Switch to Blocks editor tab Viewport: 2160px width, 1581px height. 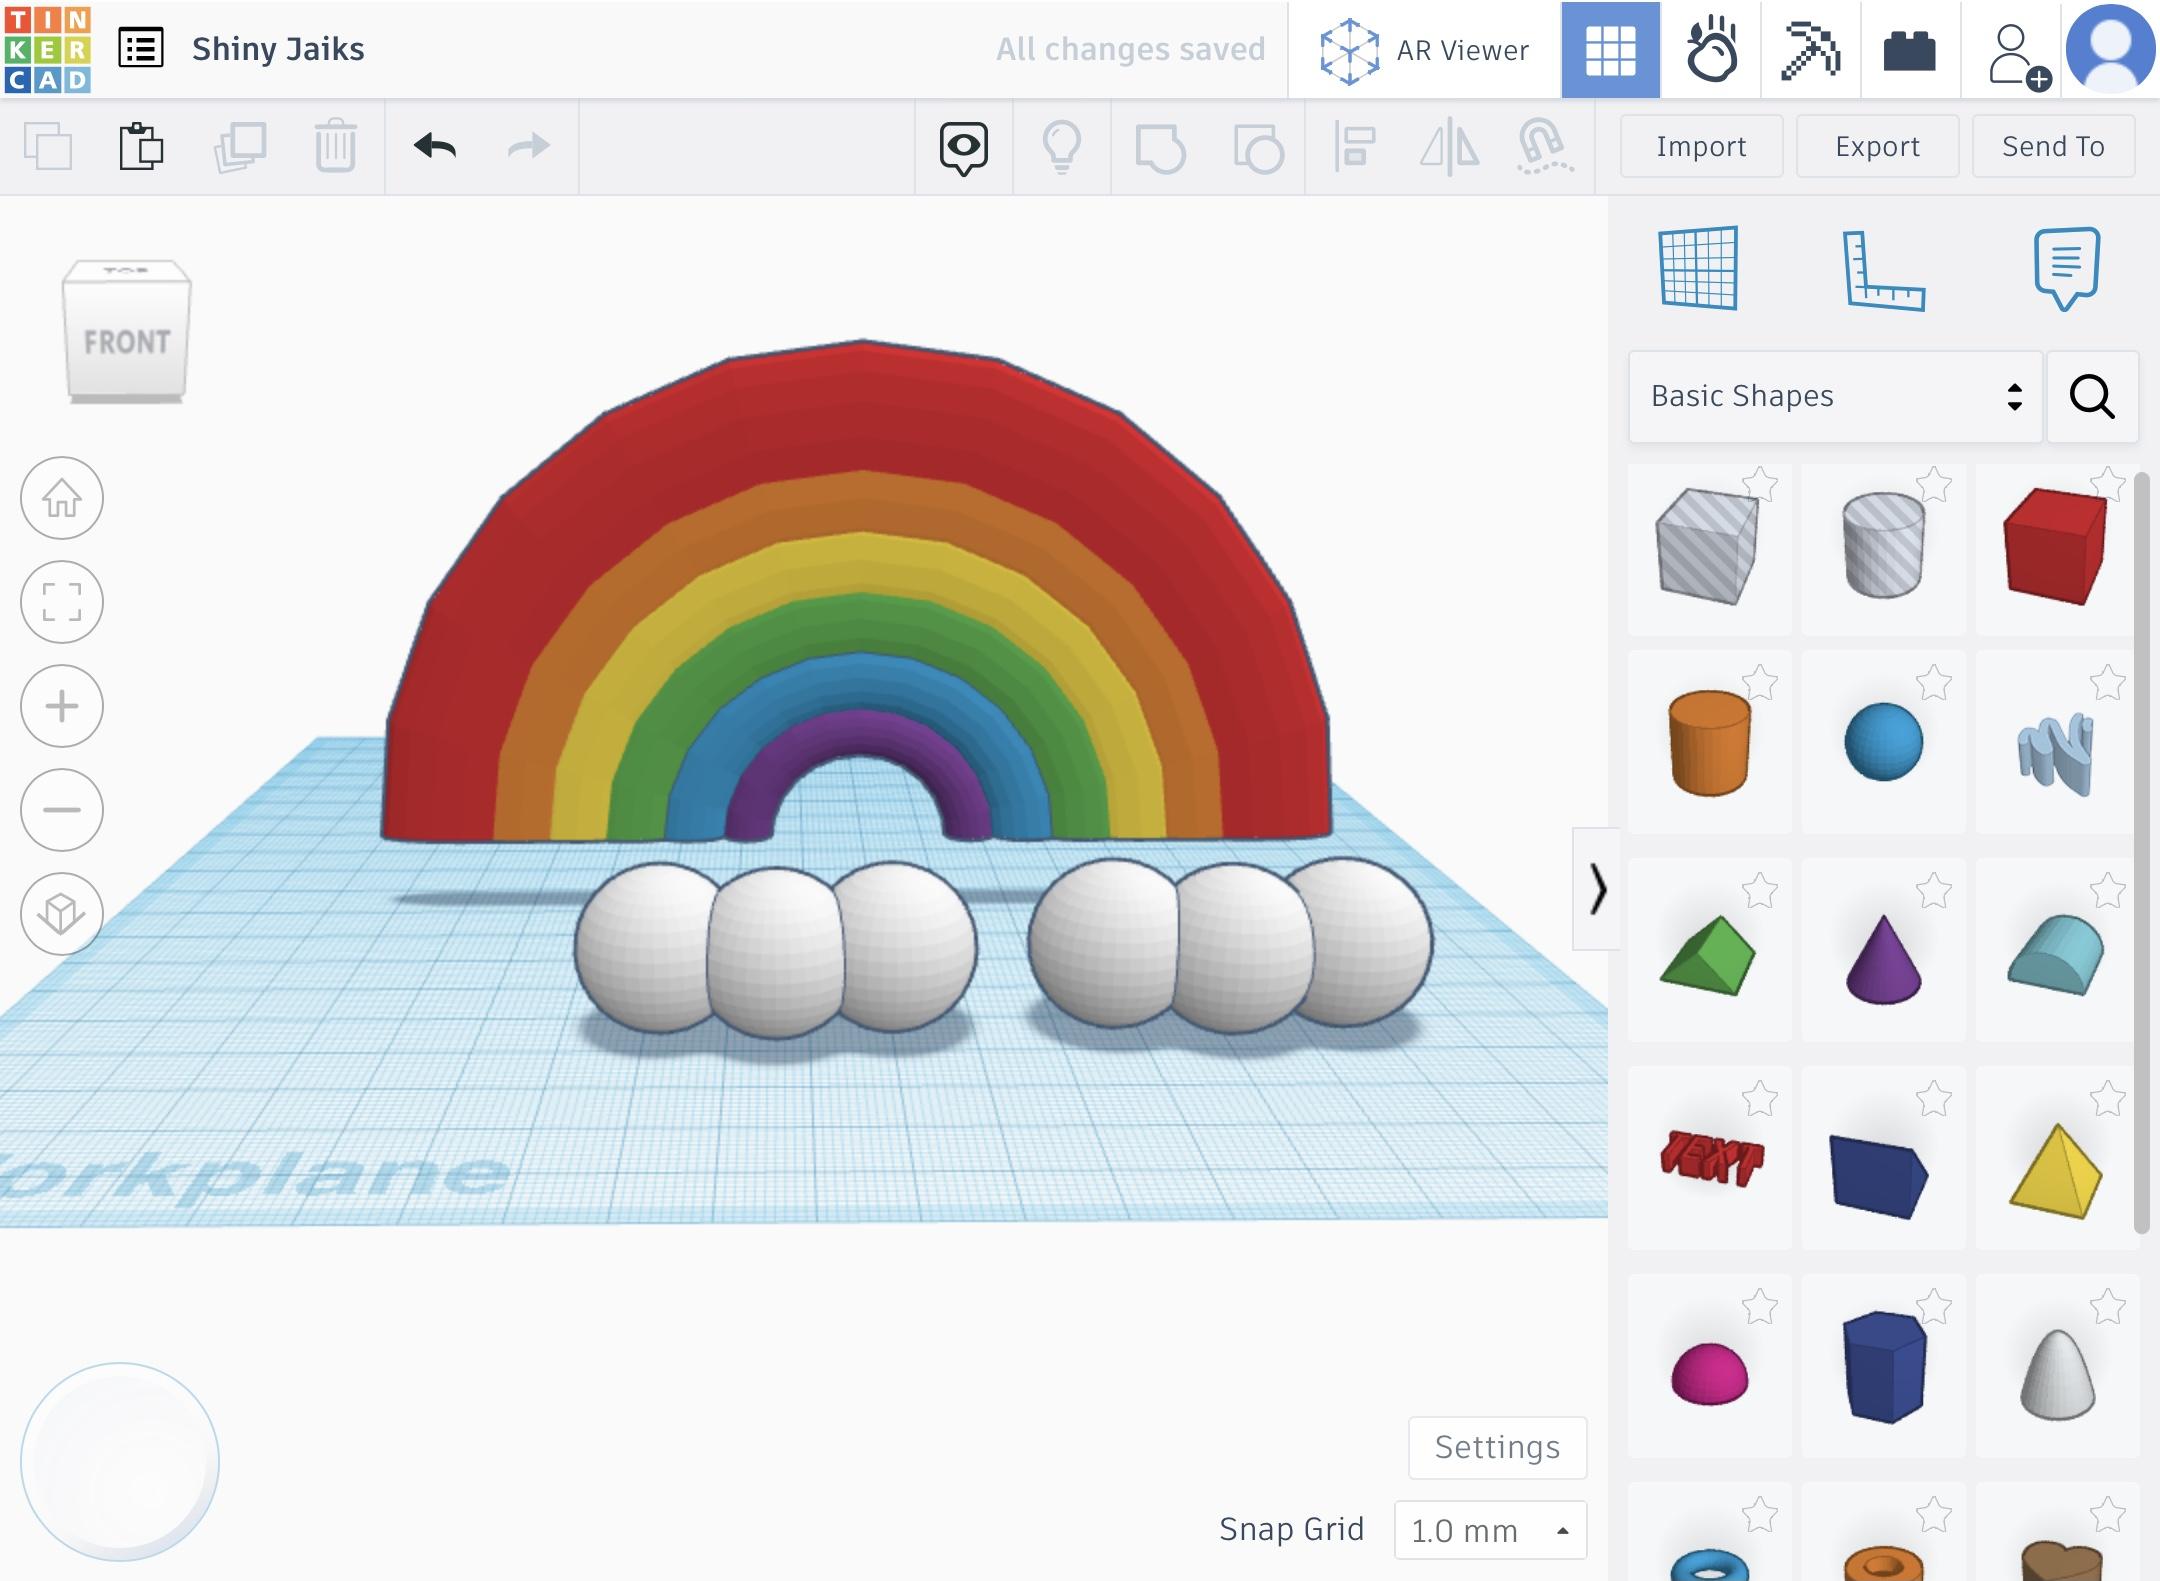(x=1810, y=49)
